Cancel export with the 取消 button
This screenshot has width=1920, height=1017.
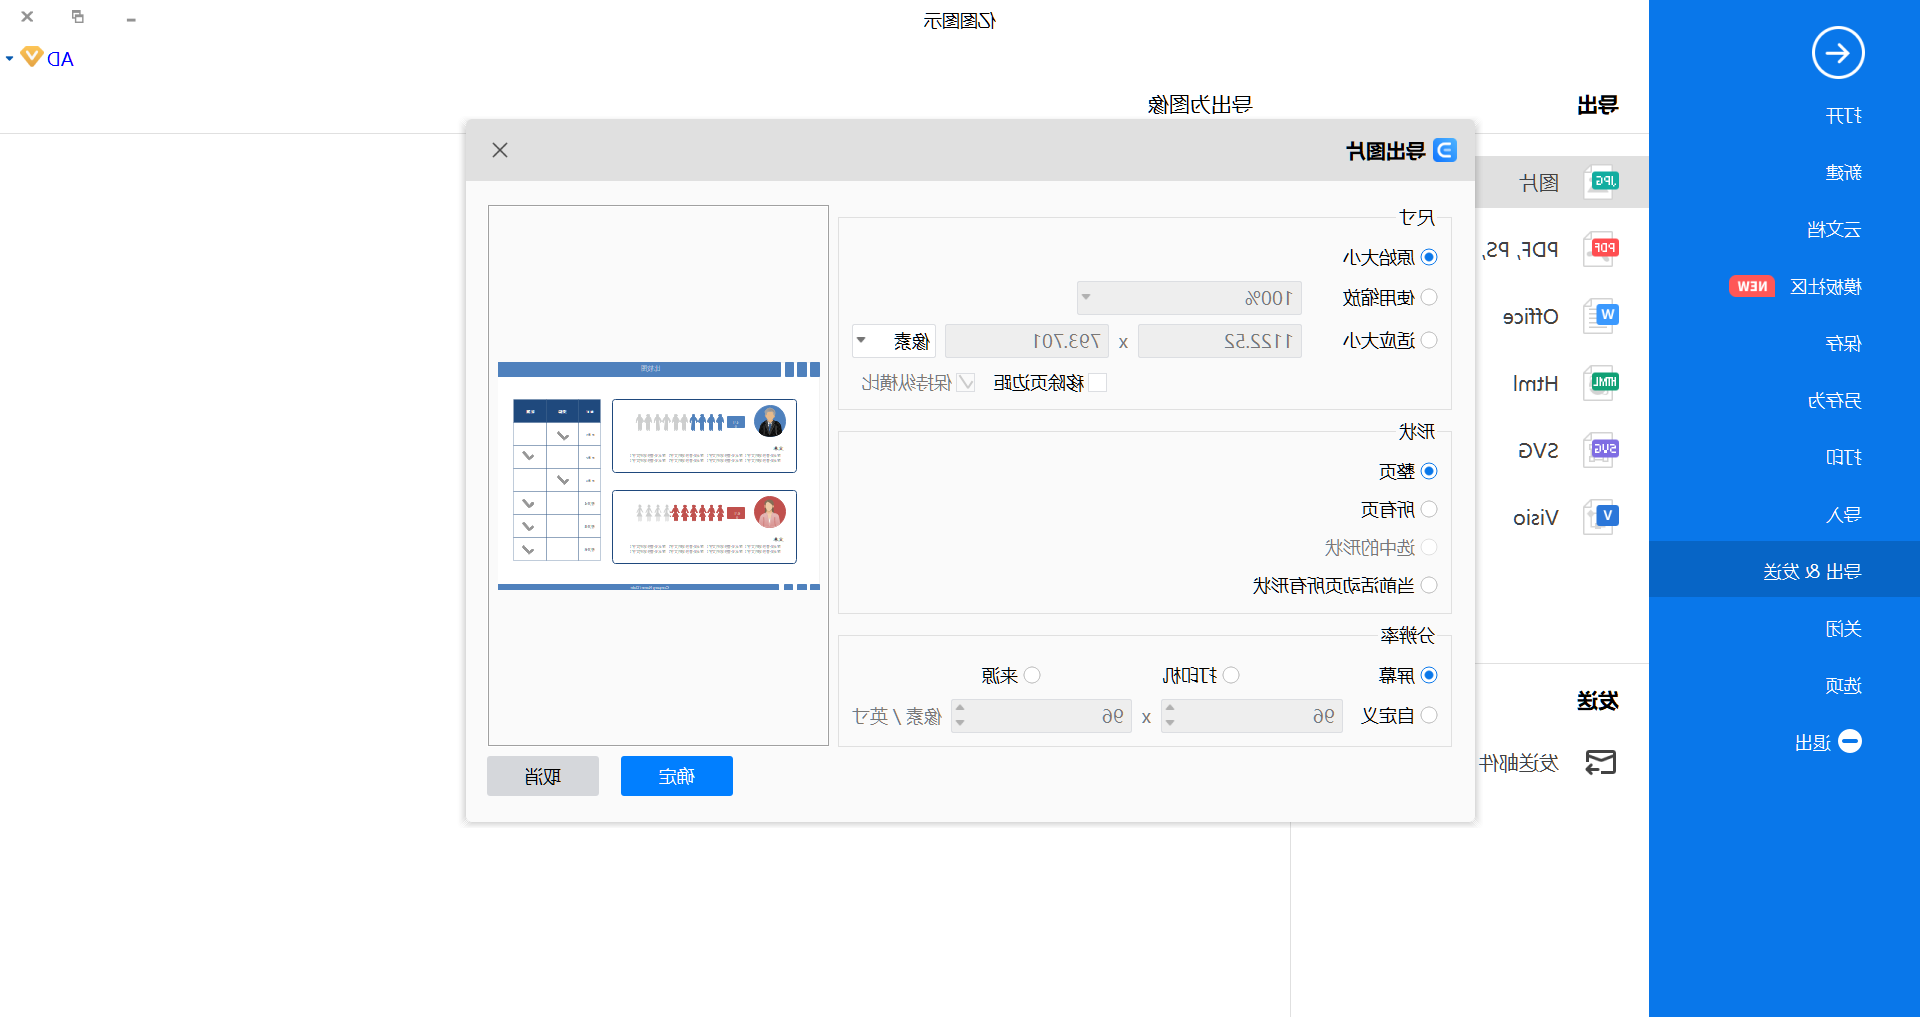543,776
